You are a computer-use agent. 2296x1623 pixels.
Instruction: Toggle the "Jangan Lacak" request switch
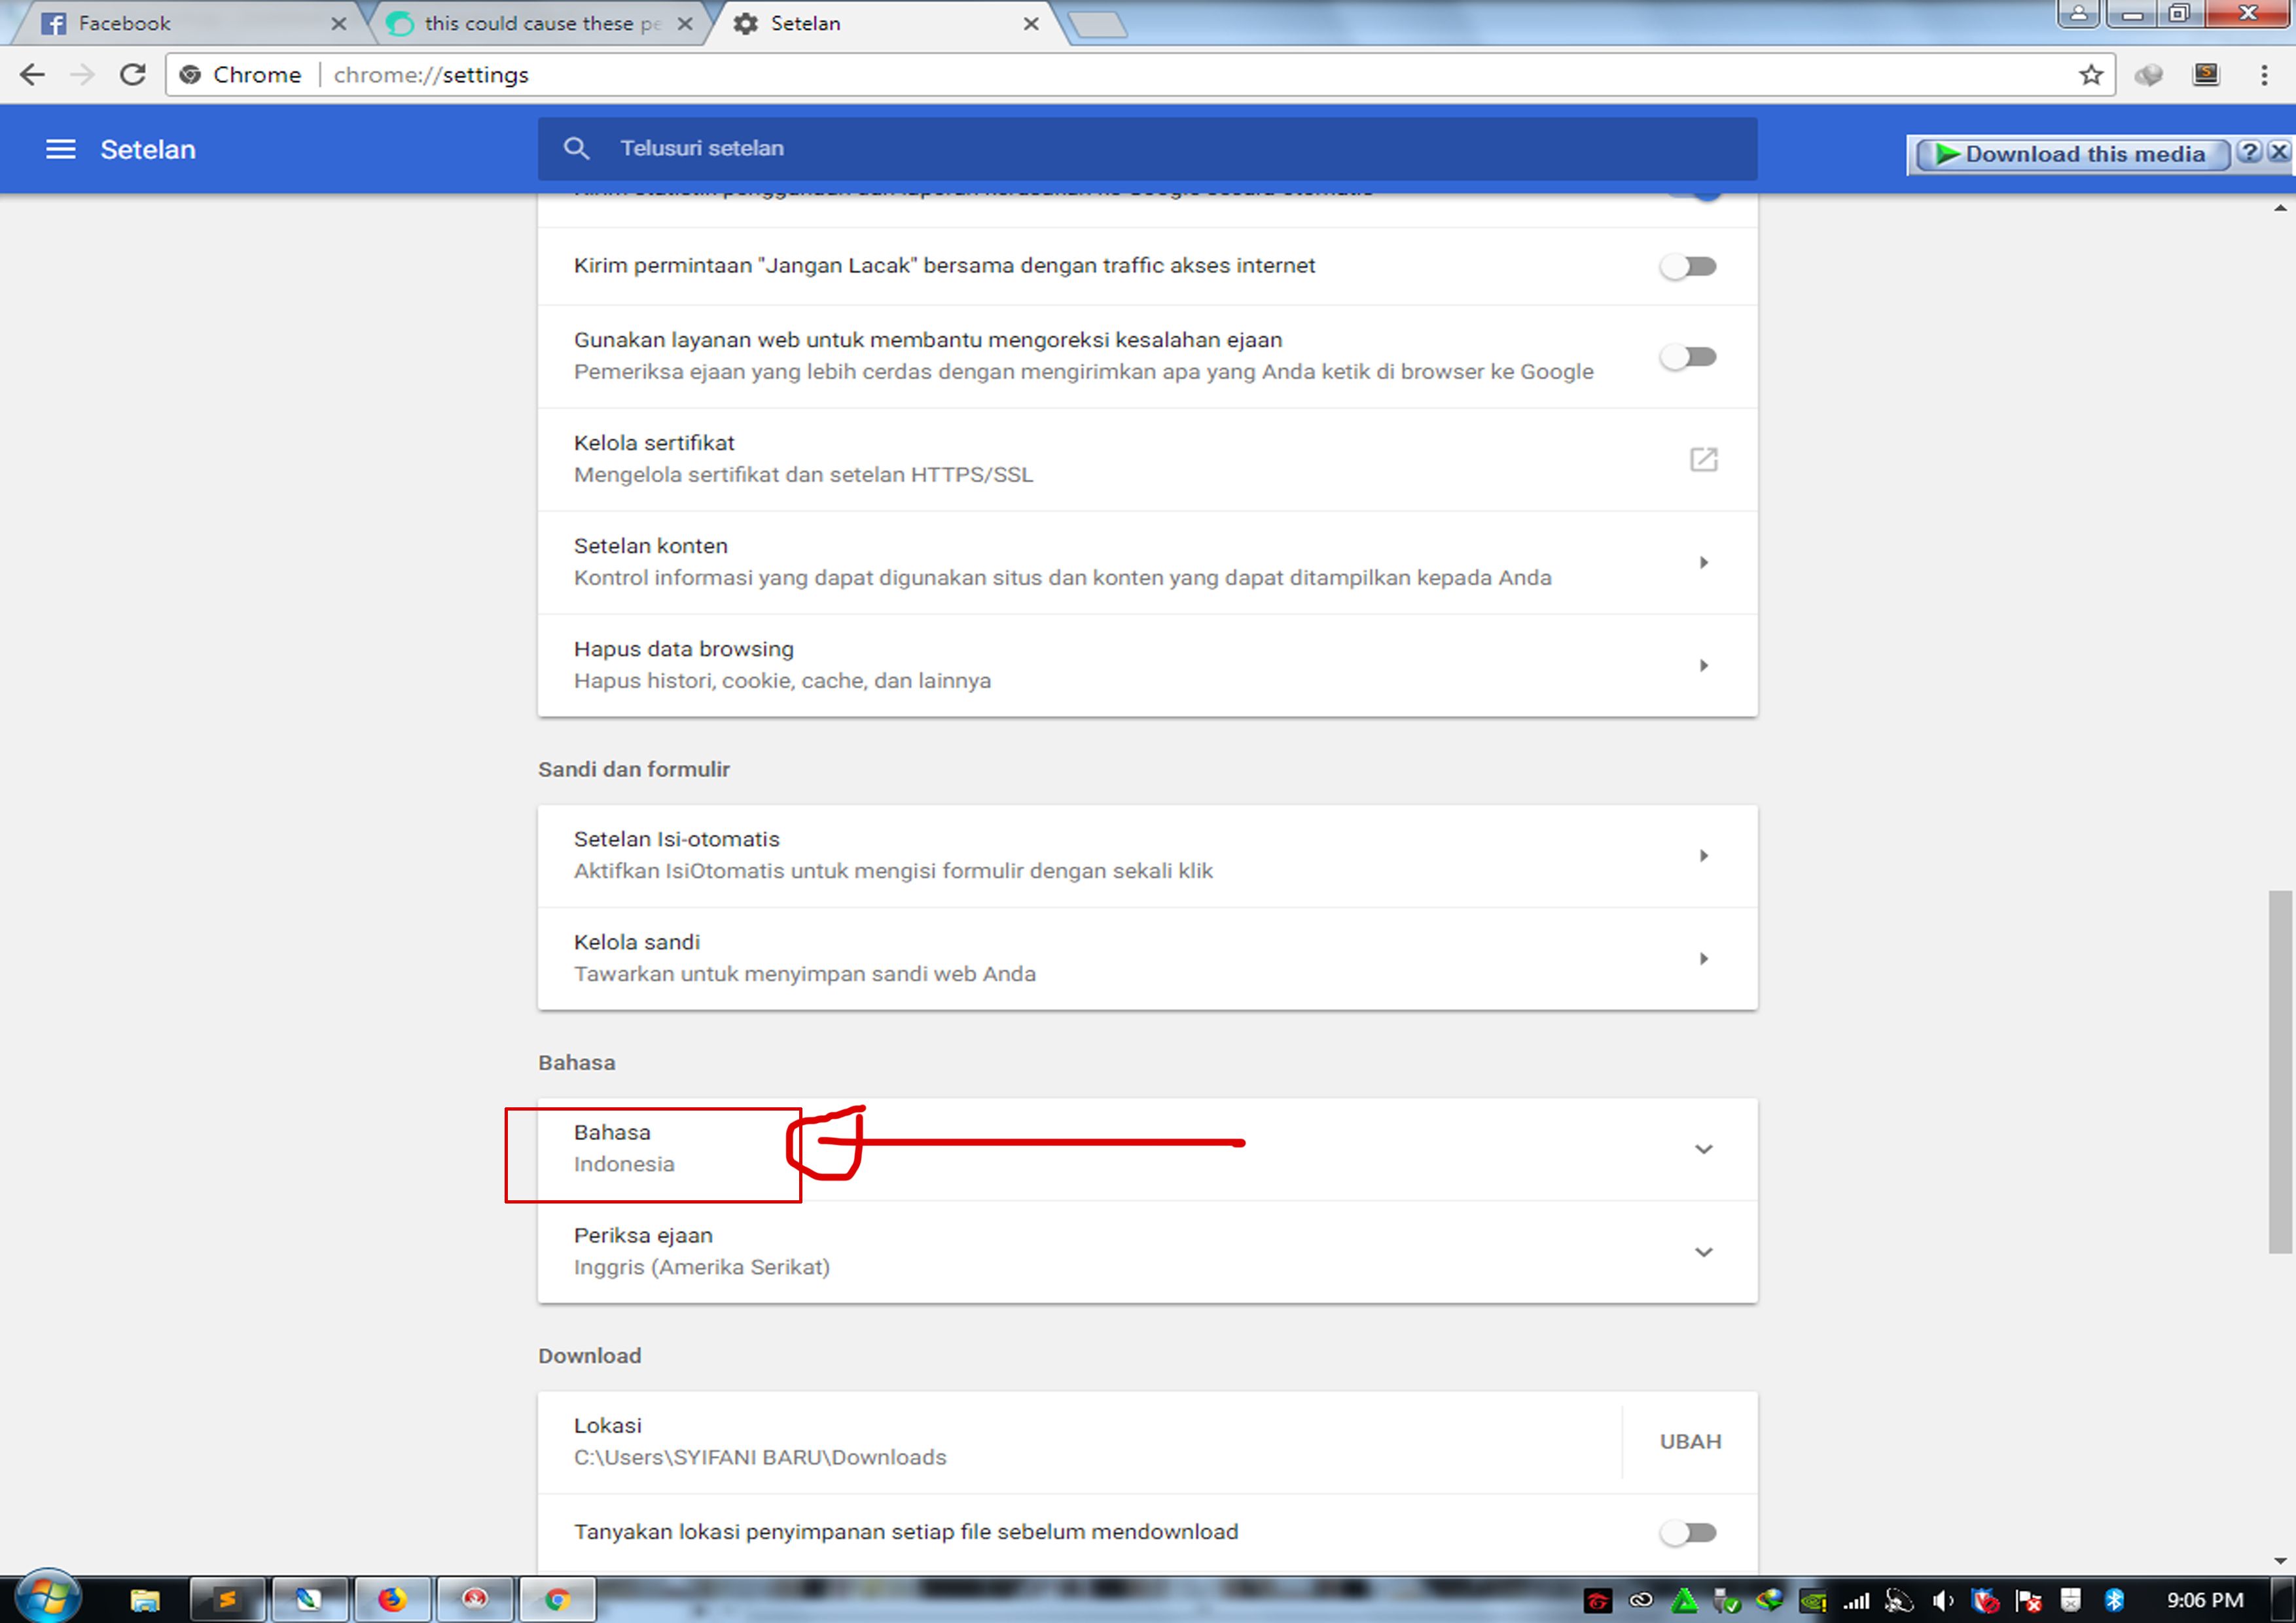point(1688,266)
